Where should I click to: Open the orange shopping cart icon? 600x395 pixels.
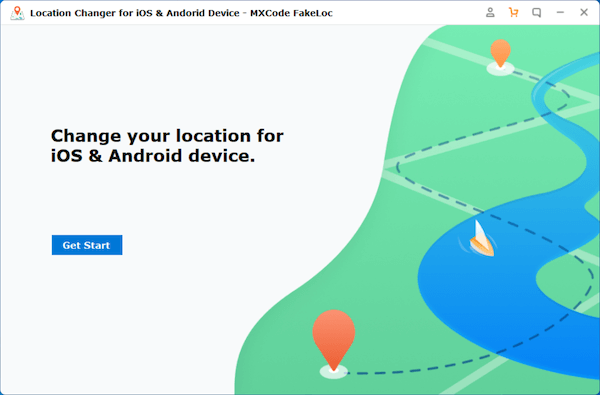pos(513,13)
